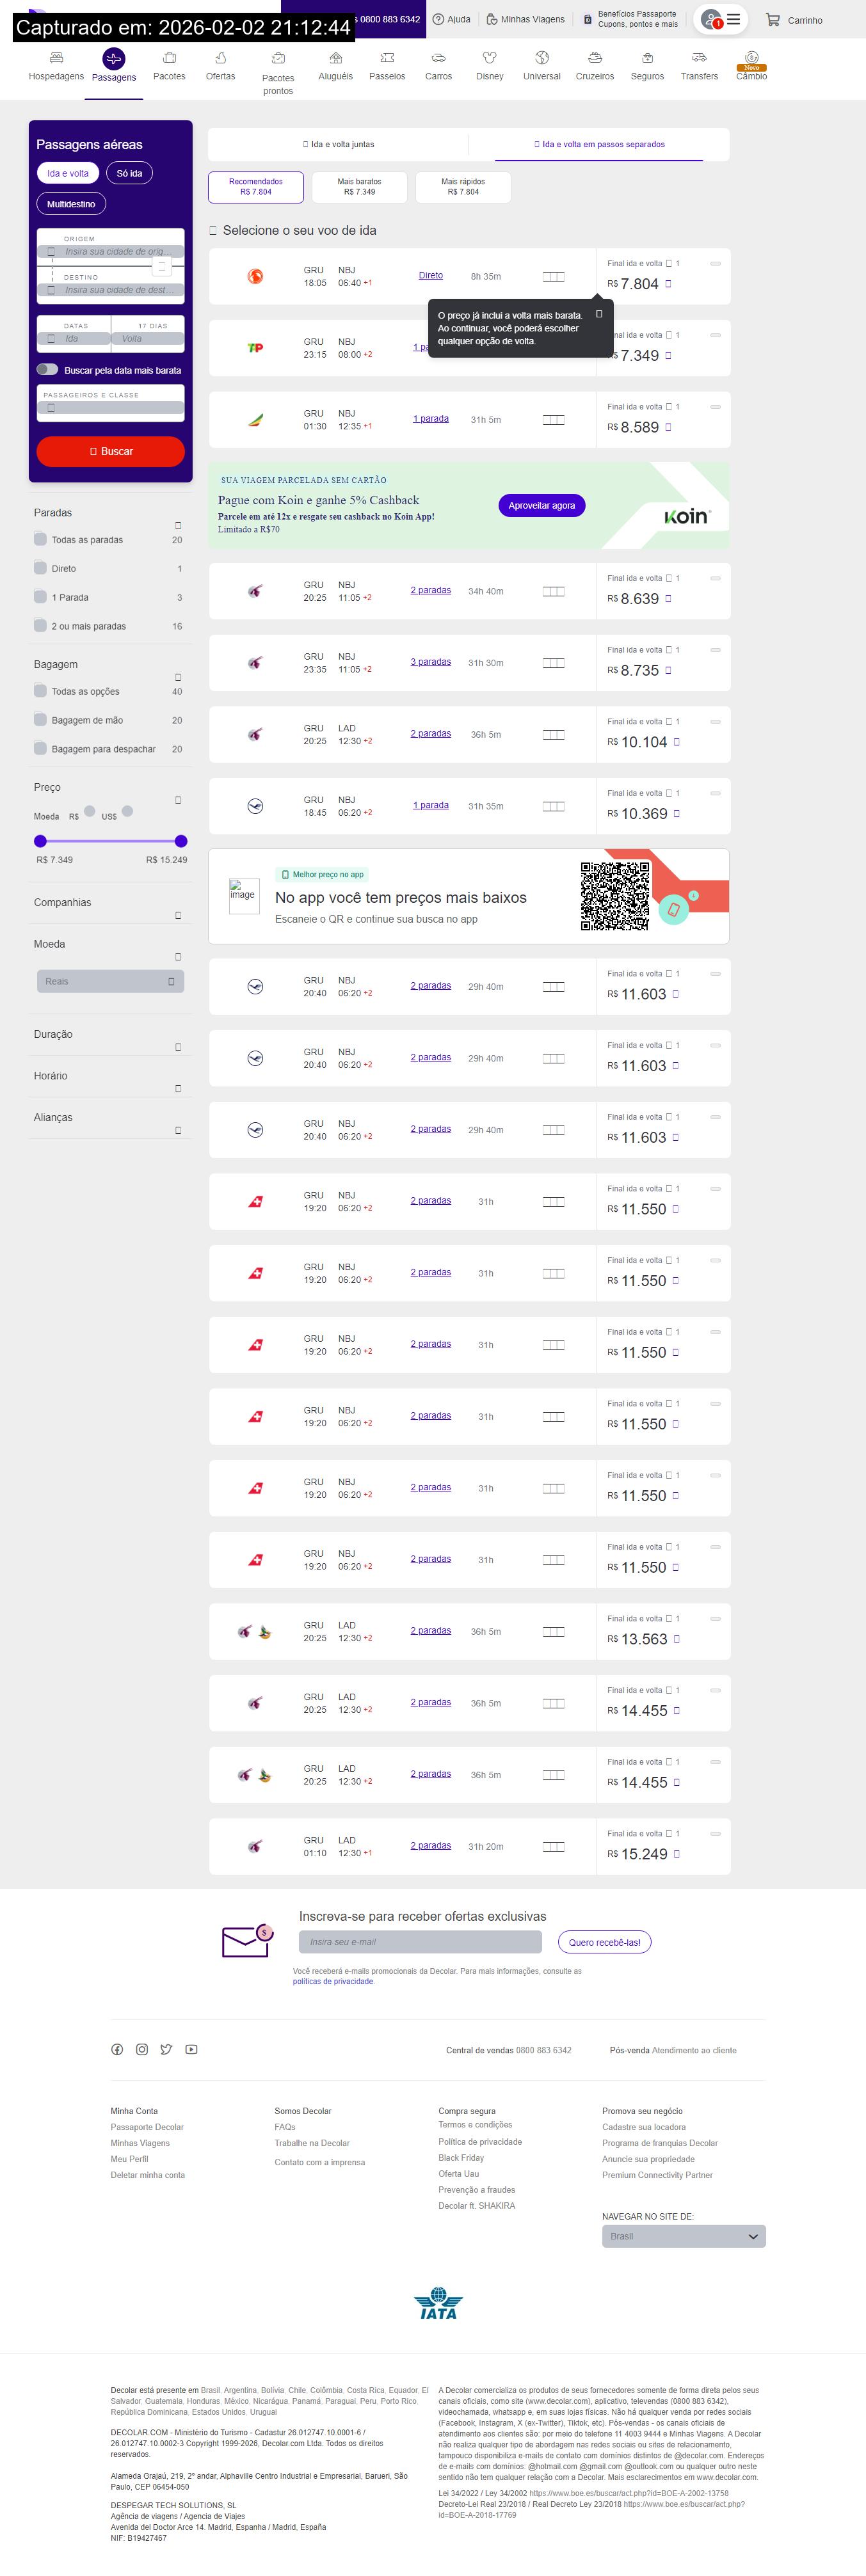The image size is (866, 2576).
Task: Click the newsletter e-mail input field
Action: (420, 1942)
